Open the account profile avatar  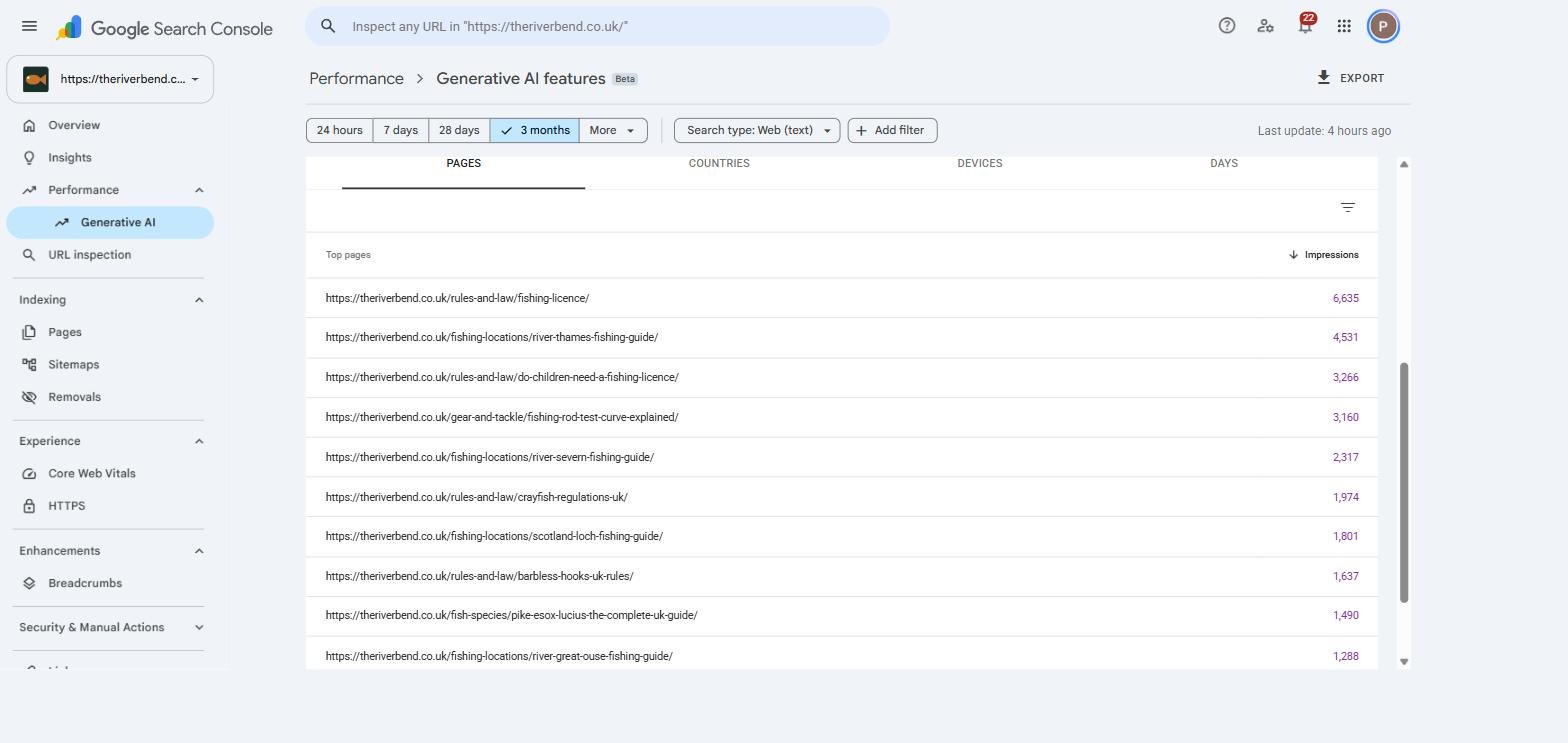[1383, 26]
